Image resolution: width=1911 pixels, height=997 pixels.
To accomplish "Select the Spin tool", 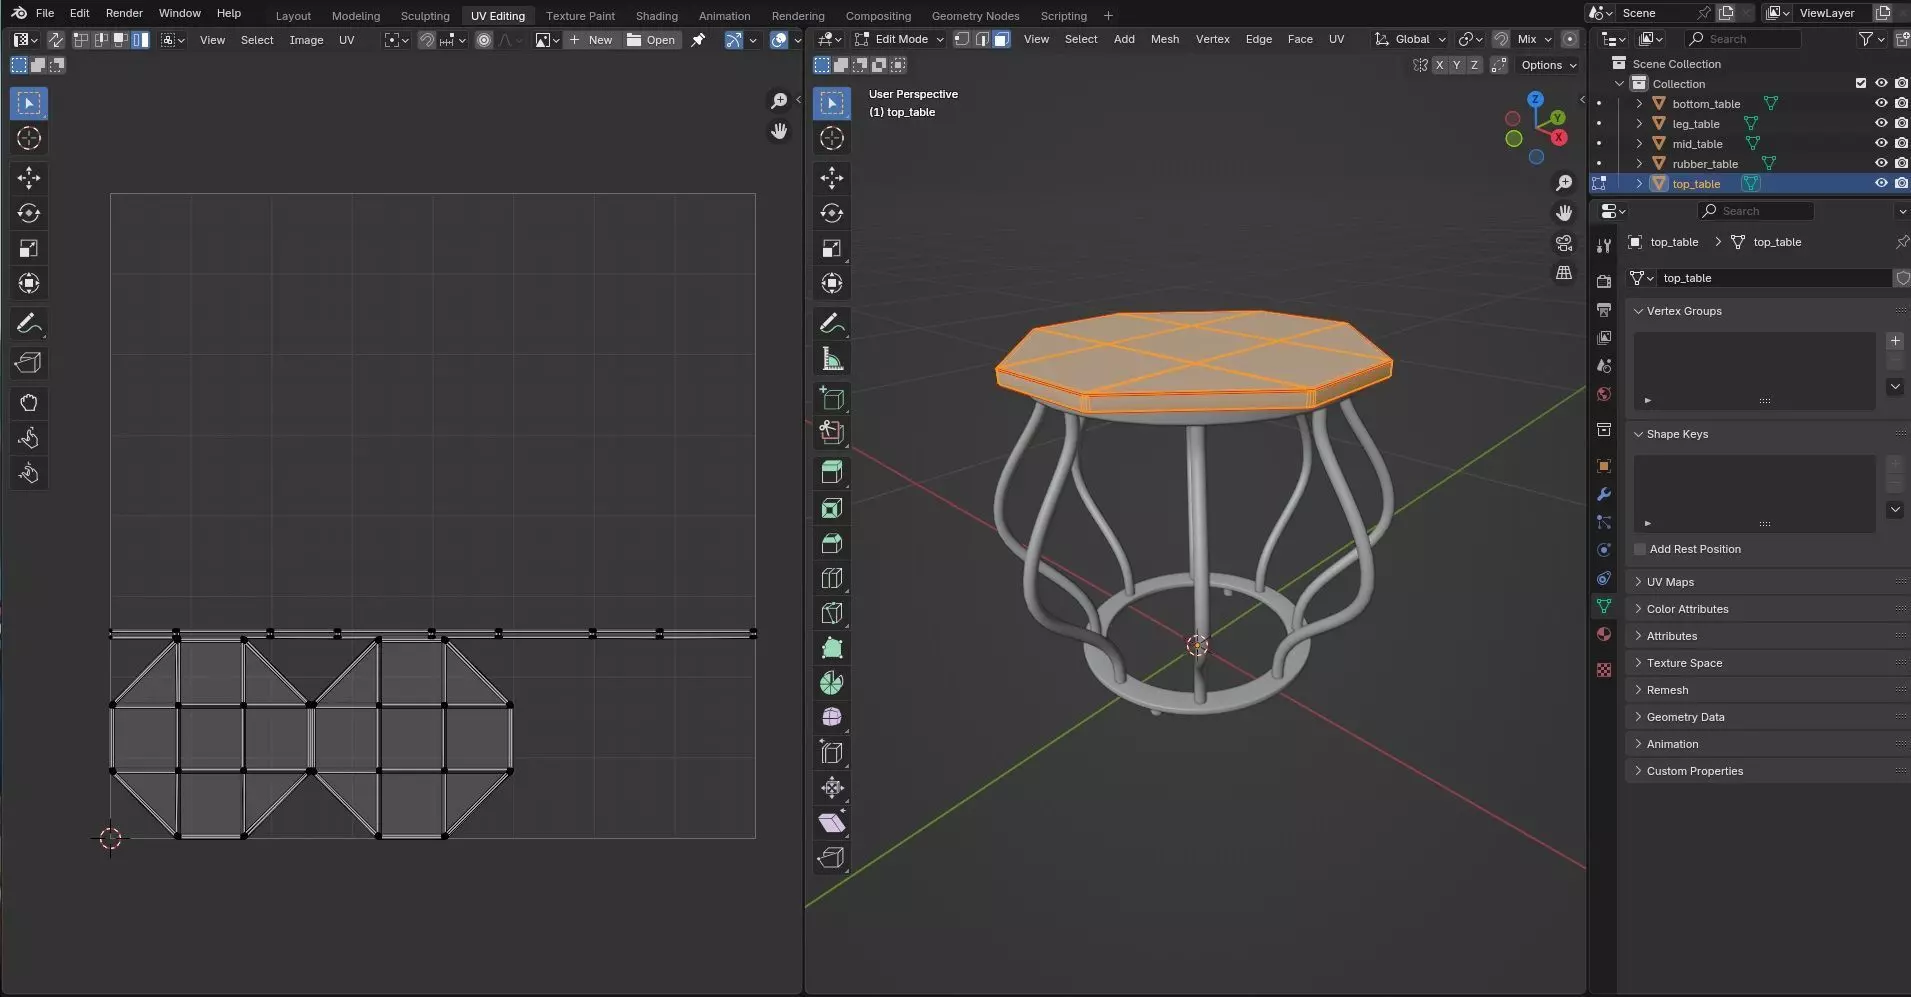I will coord(832,683).
